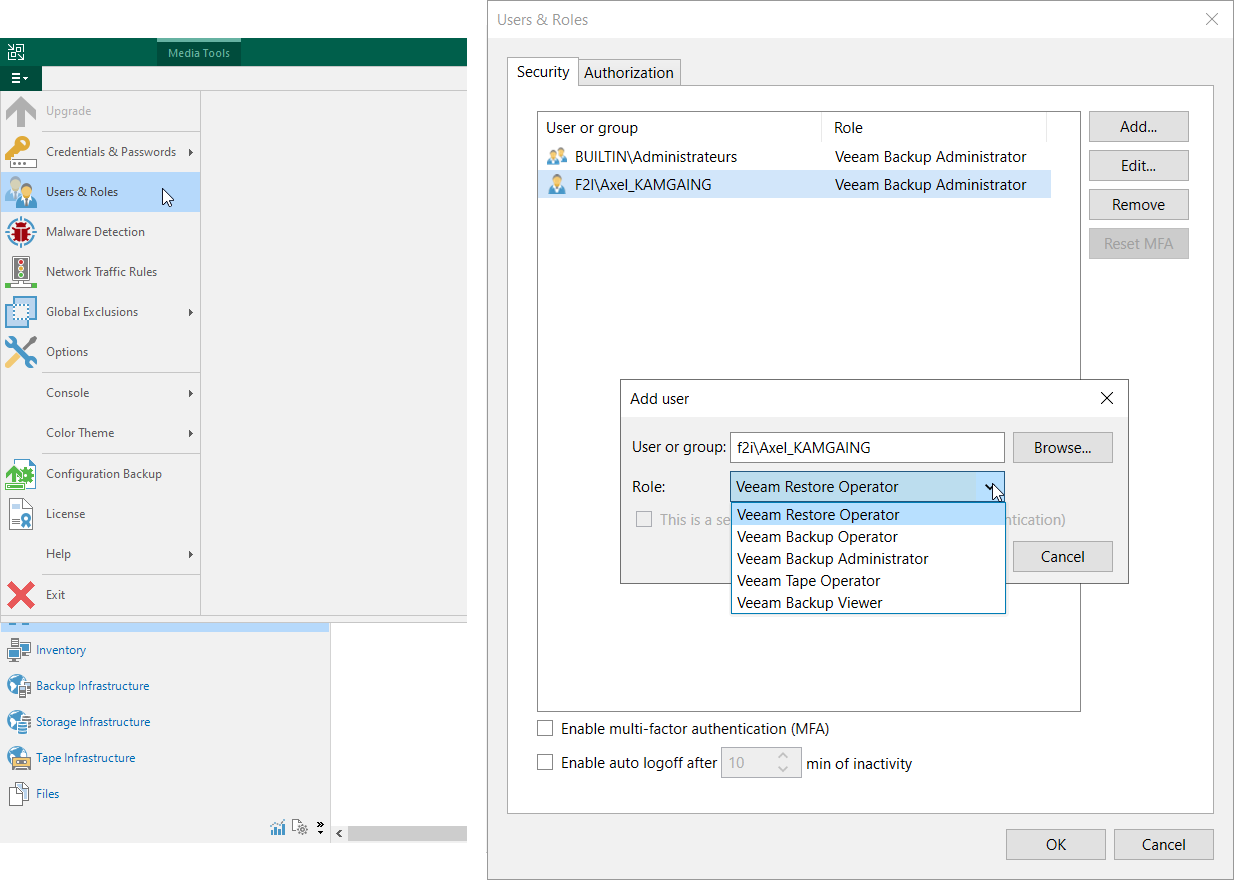Select Veeam Backup Administrator role option
The image size is (1234, 880).
[868, 559]
